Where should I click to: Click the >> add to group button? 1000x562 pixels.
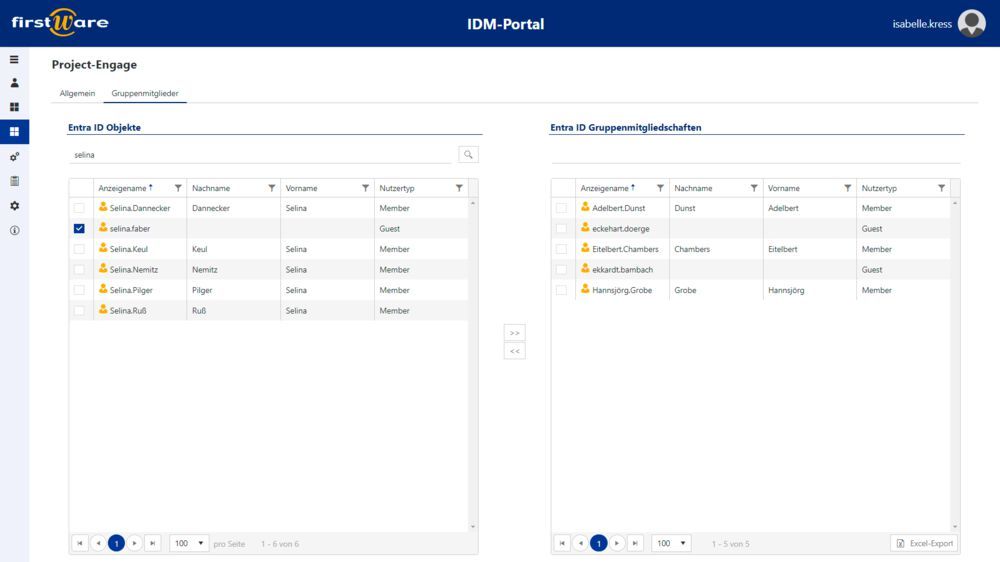click(x=515, y=332)
